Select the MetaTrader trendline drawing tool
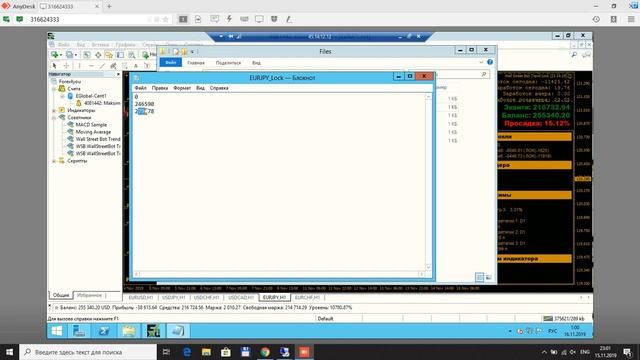This screenshot has height=360, width=640. tap(102, 65)
